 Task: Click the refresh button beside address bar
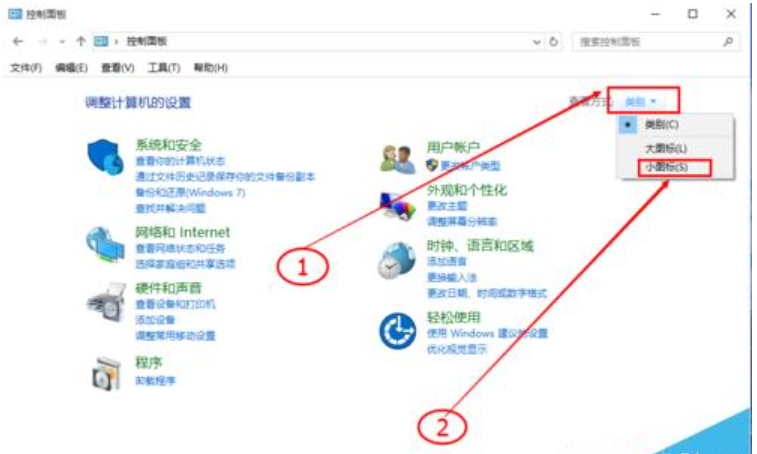coord(553,42)
